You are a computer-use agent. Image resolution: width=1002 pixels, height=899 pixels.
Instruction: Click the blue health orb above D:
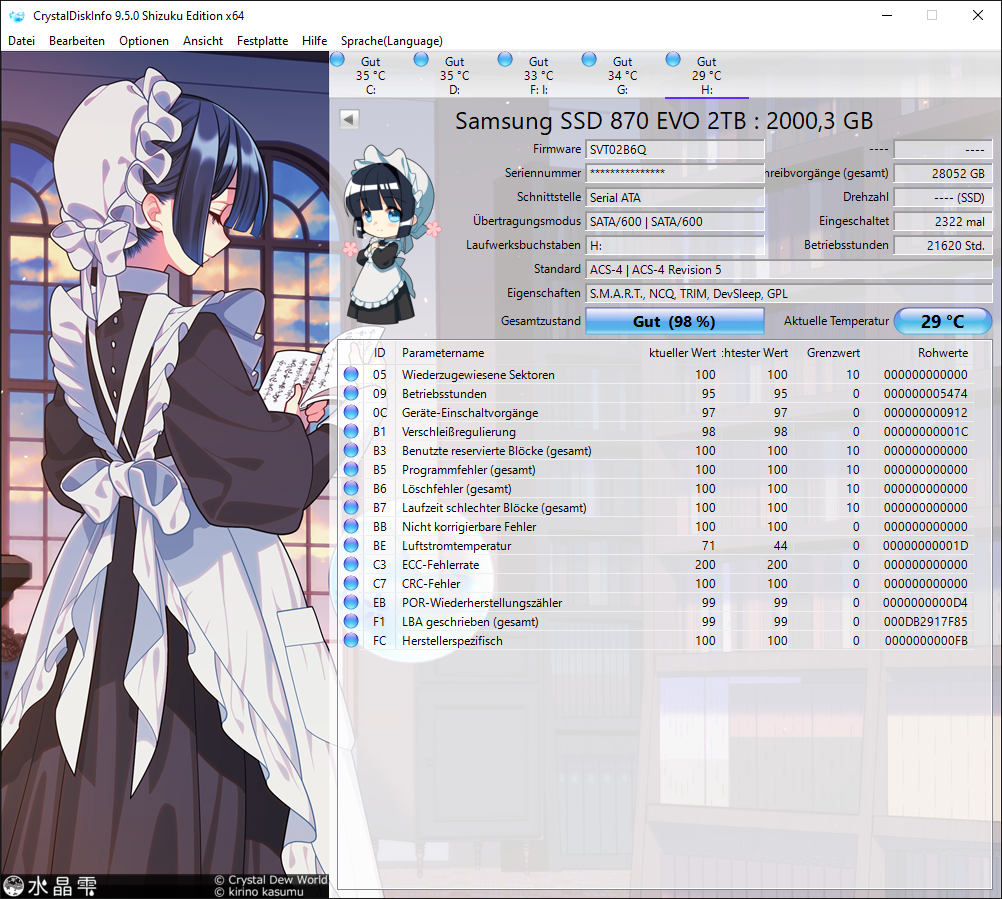420,59
